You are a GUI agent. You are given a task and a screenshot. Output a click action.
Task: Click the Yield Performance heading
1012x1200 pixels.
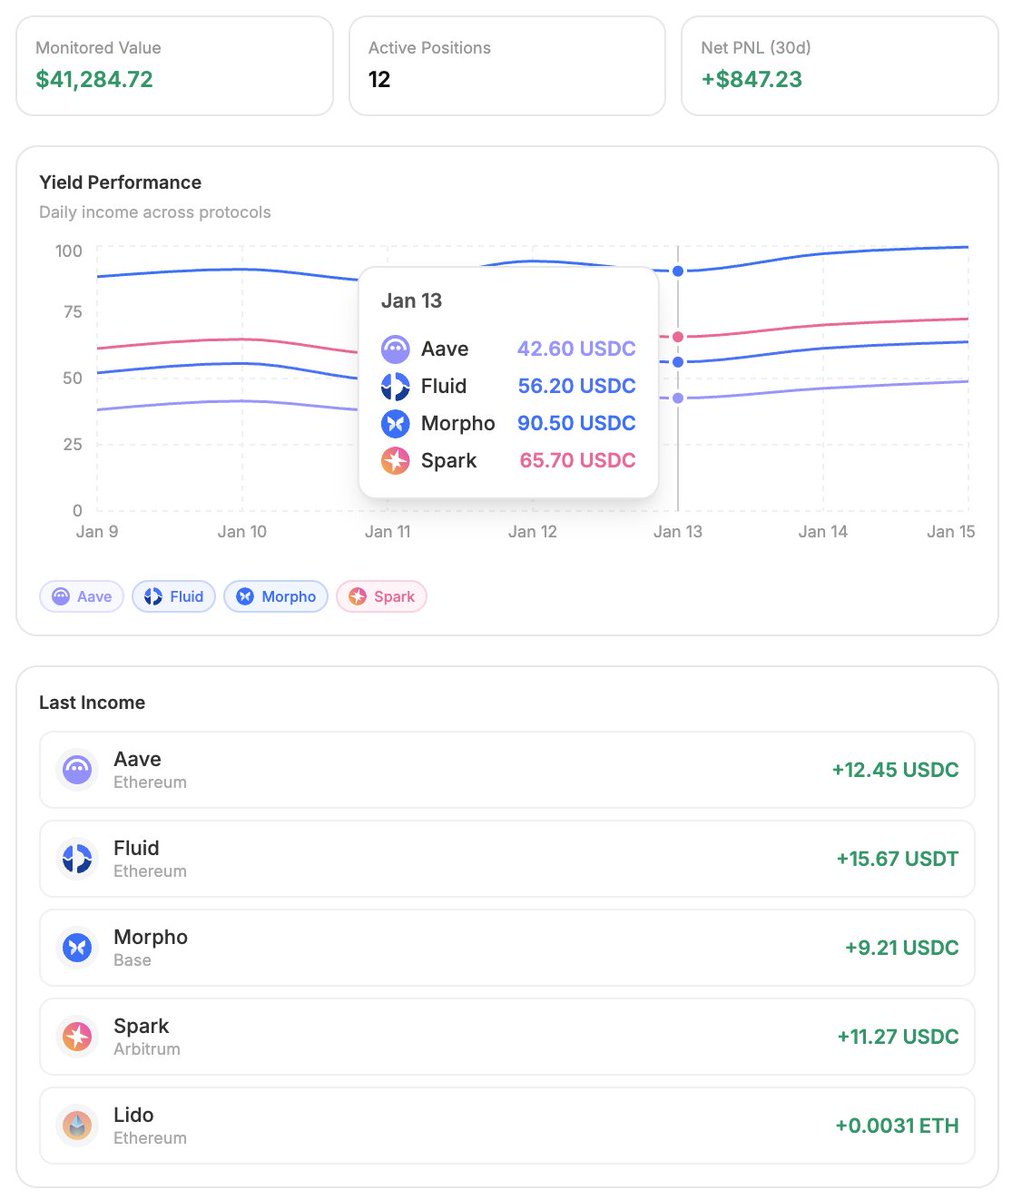coord(120,183)
